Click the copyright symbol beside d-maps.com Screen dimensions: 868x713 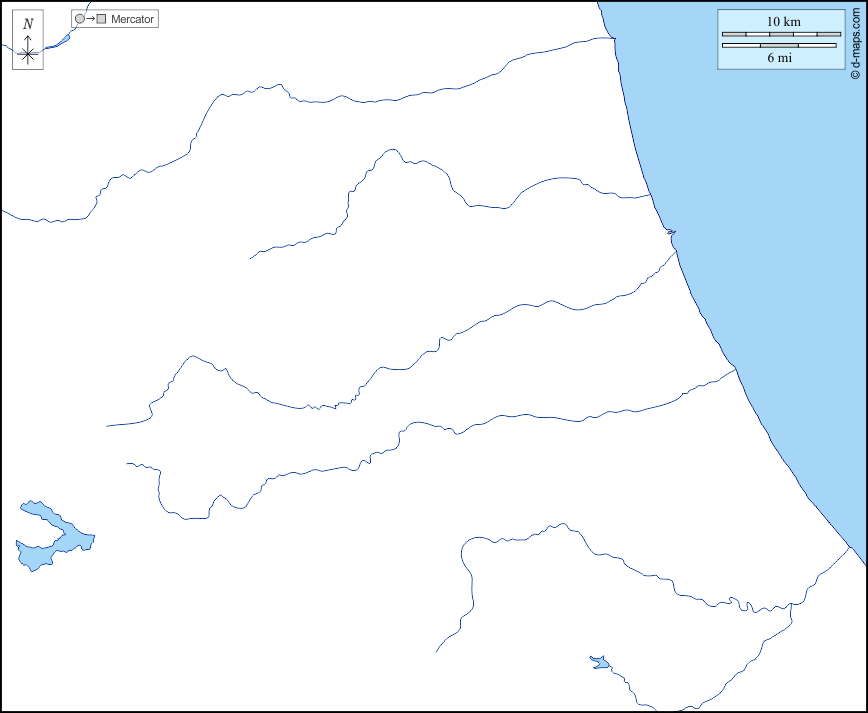[856, 73]
